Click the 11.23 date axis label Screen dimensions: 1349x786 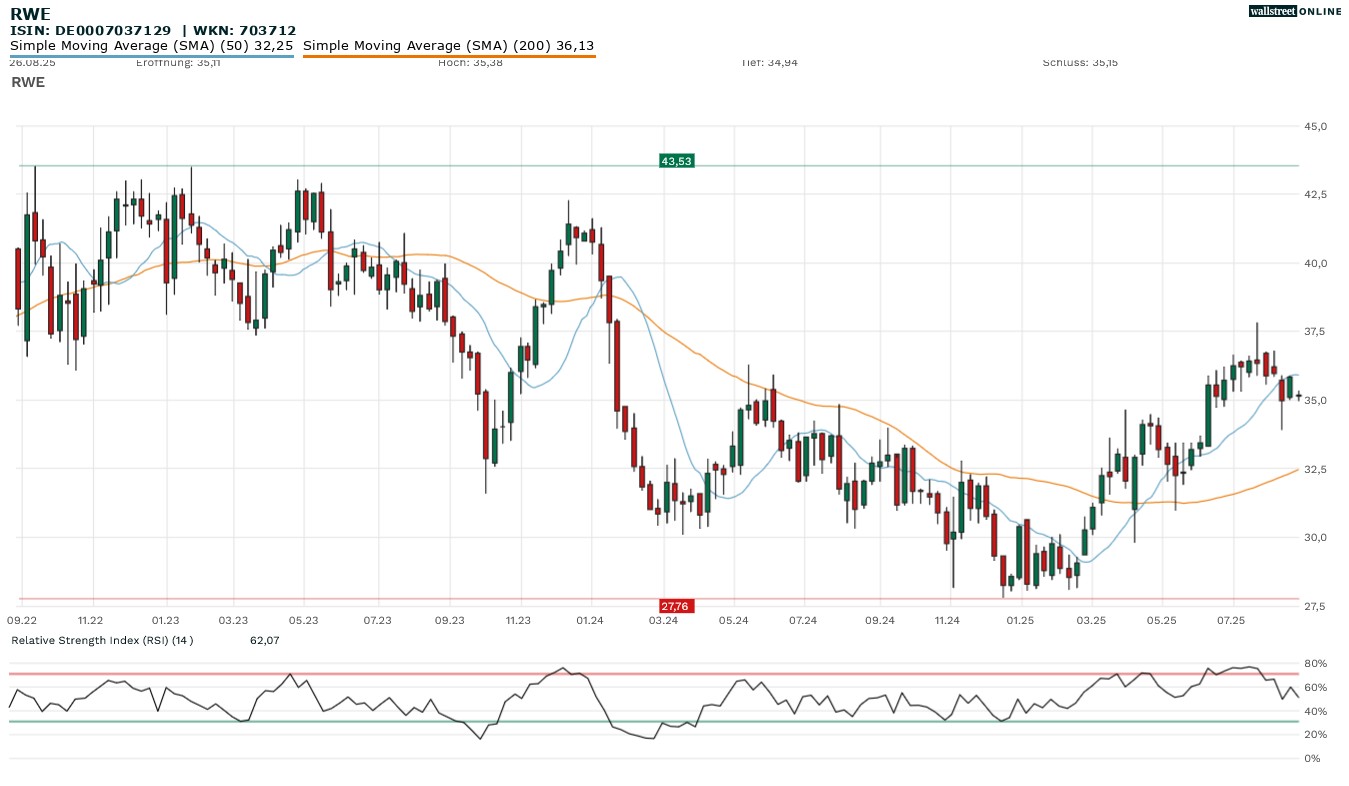pyautogui.click(x=517, y=620)
